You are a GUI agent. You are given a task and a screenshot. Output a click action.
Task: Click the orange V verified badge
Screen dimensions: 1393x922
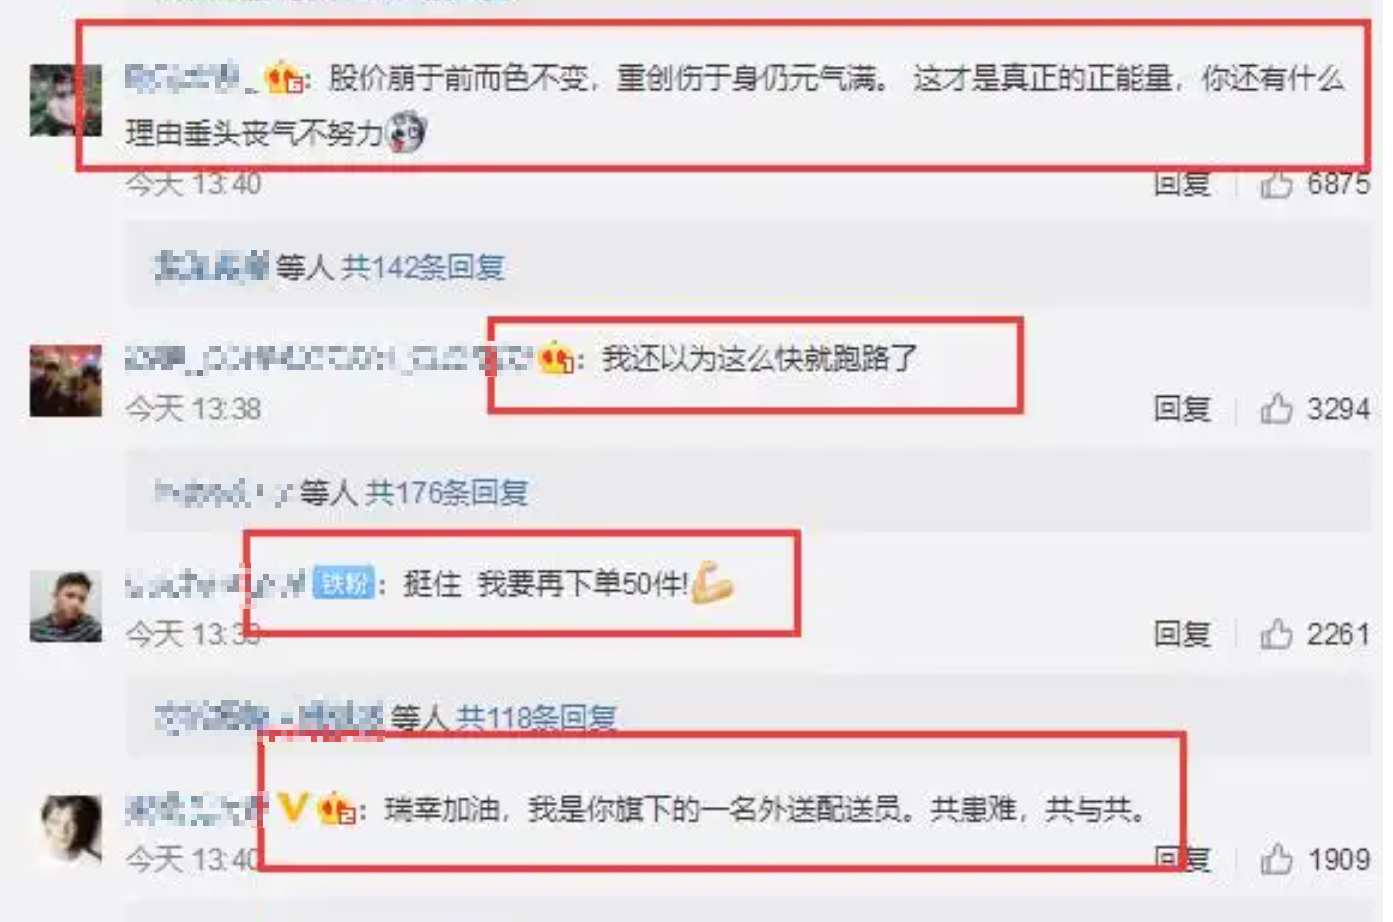point(292,807)
